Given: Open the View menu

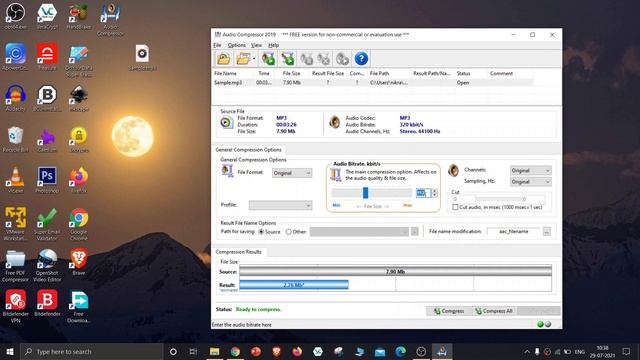Looking at the screenshot, I should [256, 45].
